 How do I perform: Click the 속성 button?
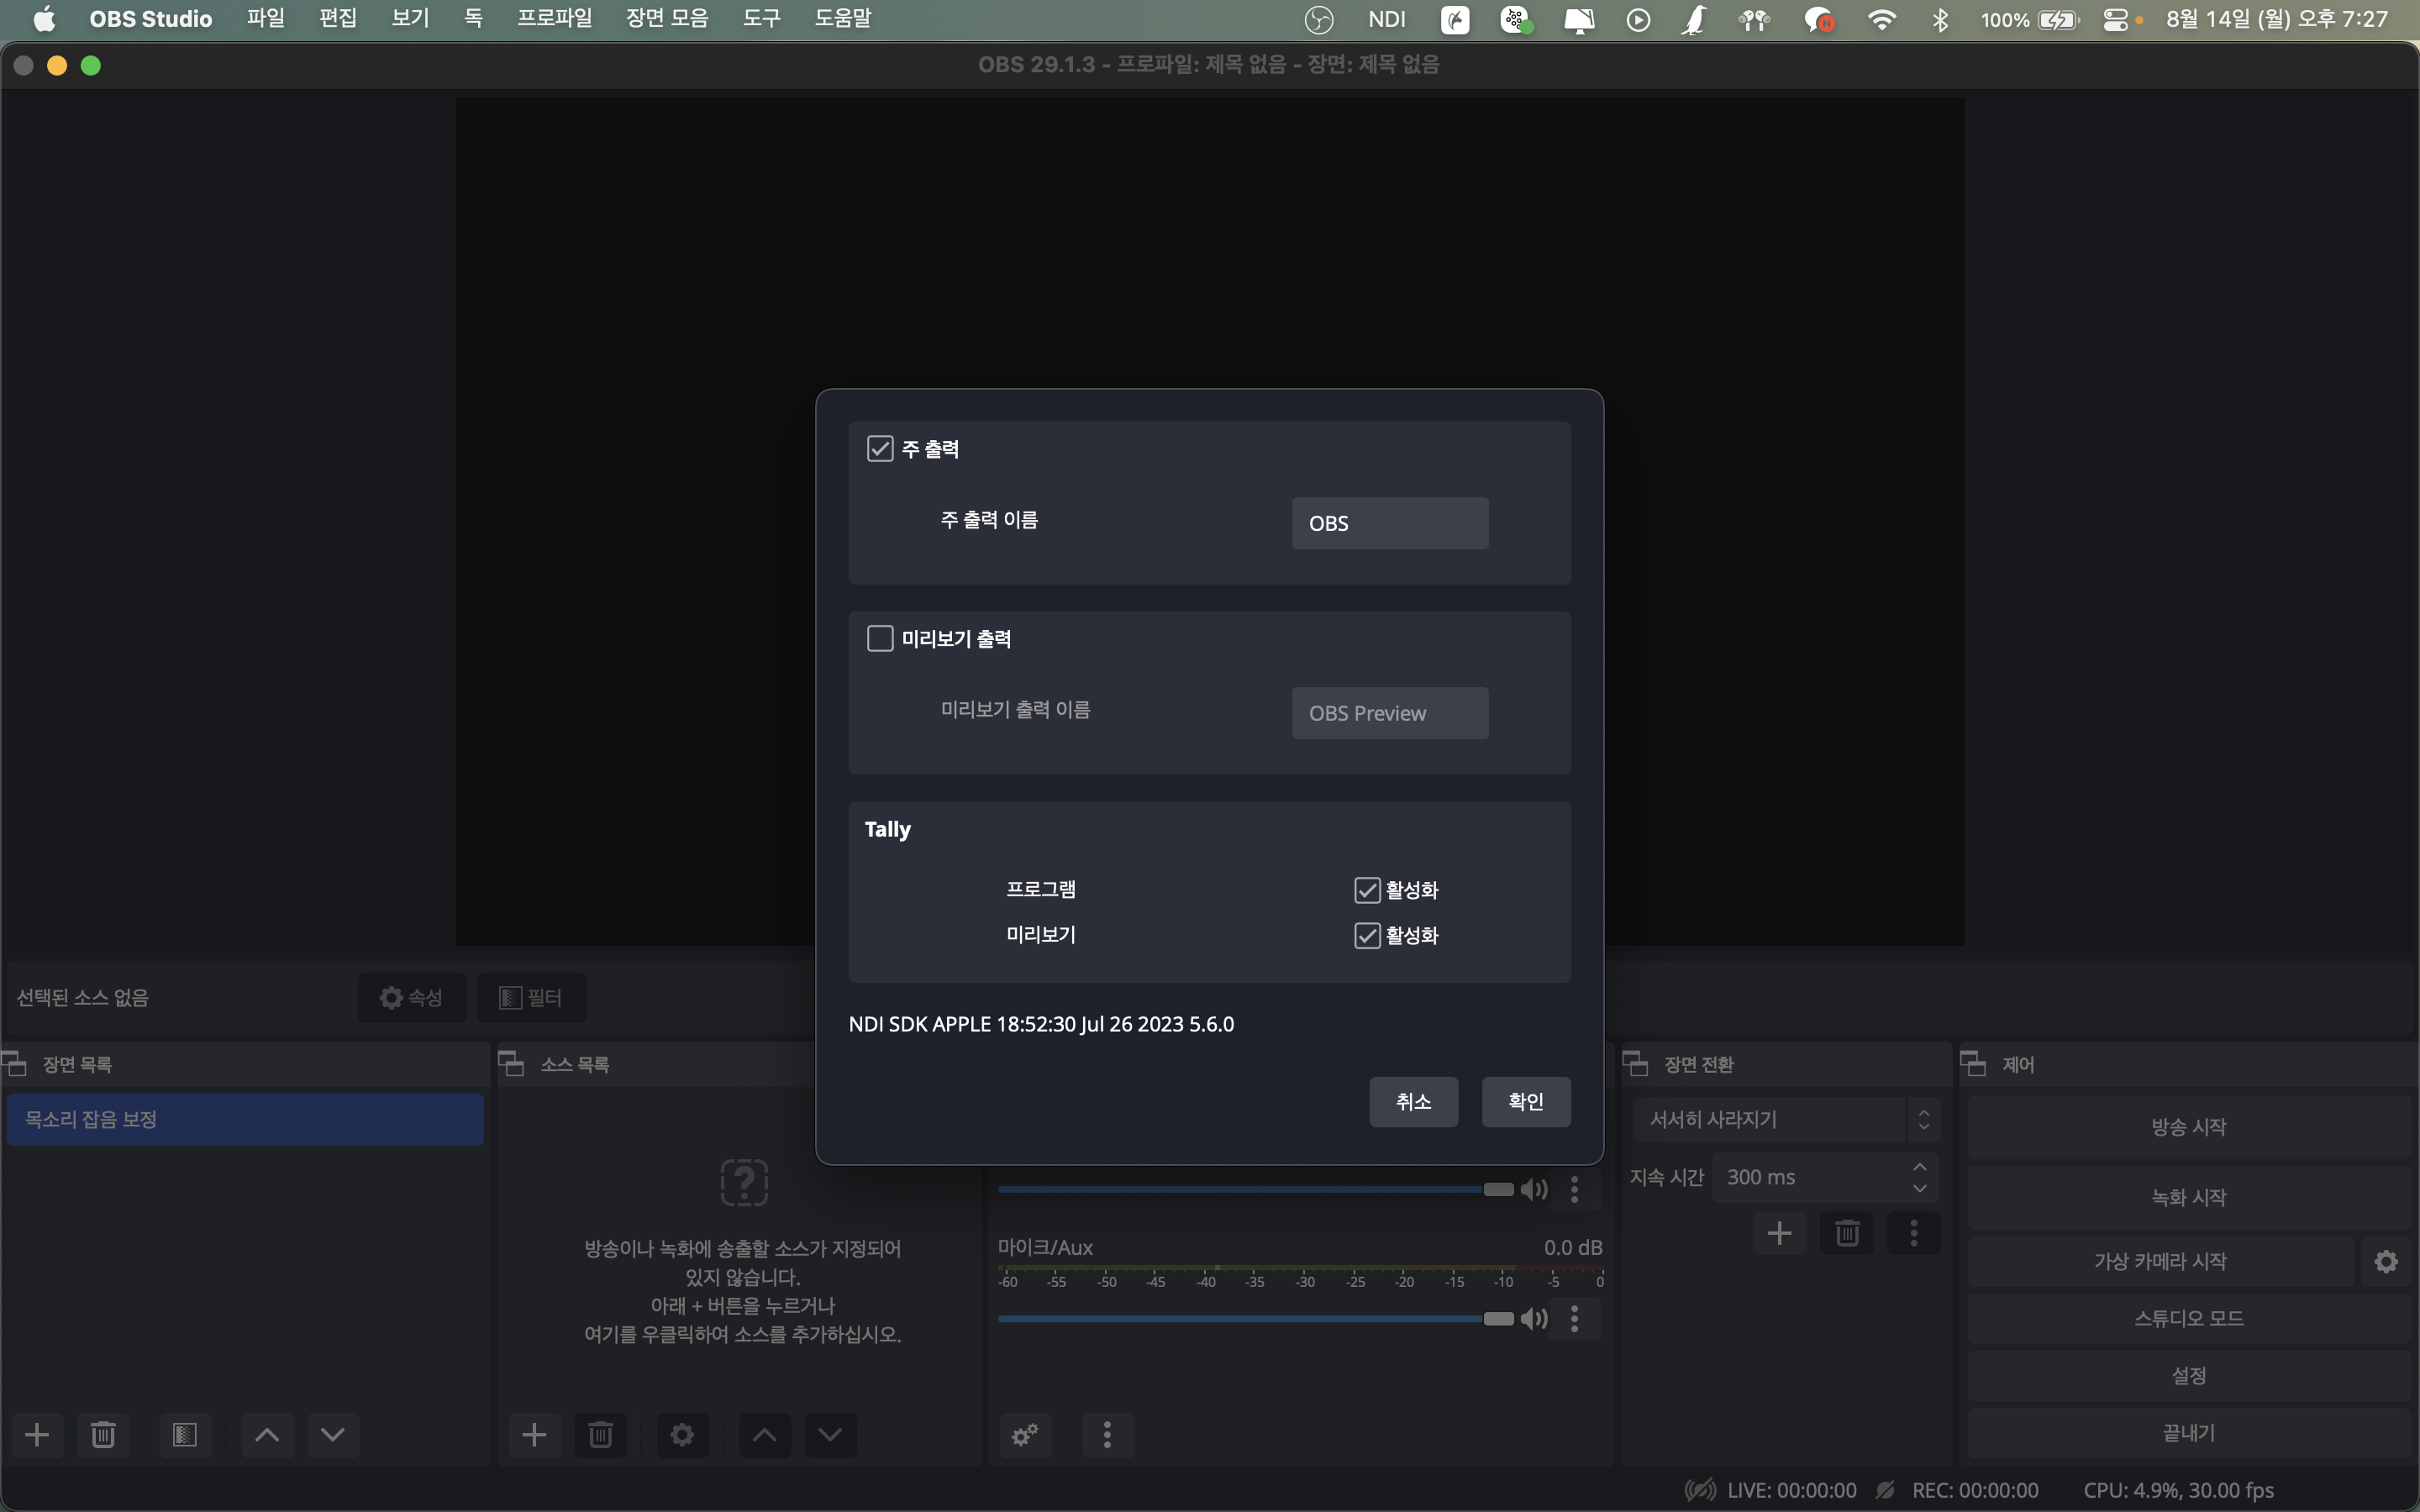point(412,998)
